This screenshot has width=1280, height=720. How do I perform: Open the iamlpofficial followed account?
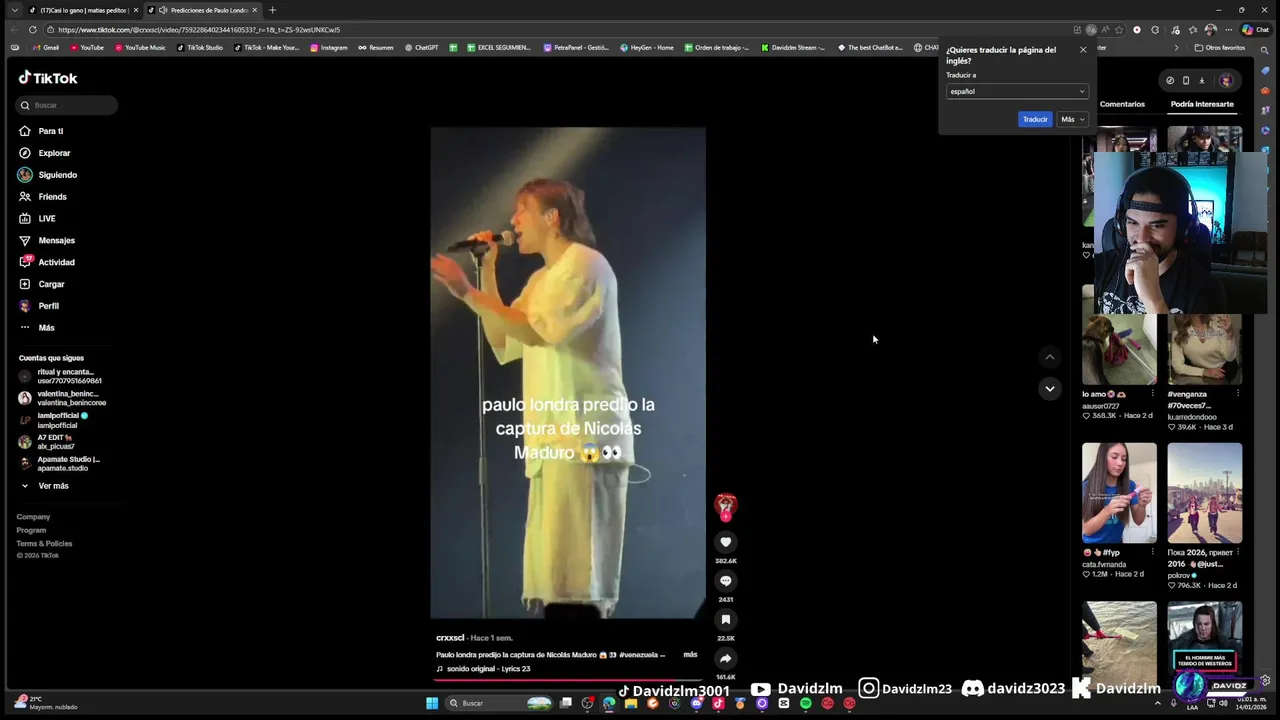coord(54,420)
